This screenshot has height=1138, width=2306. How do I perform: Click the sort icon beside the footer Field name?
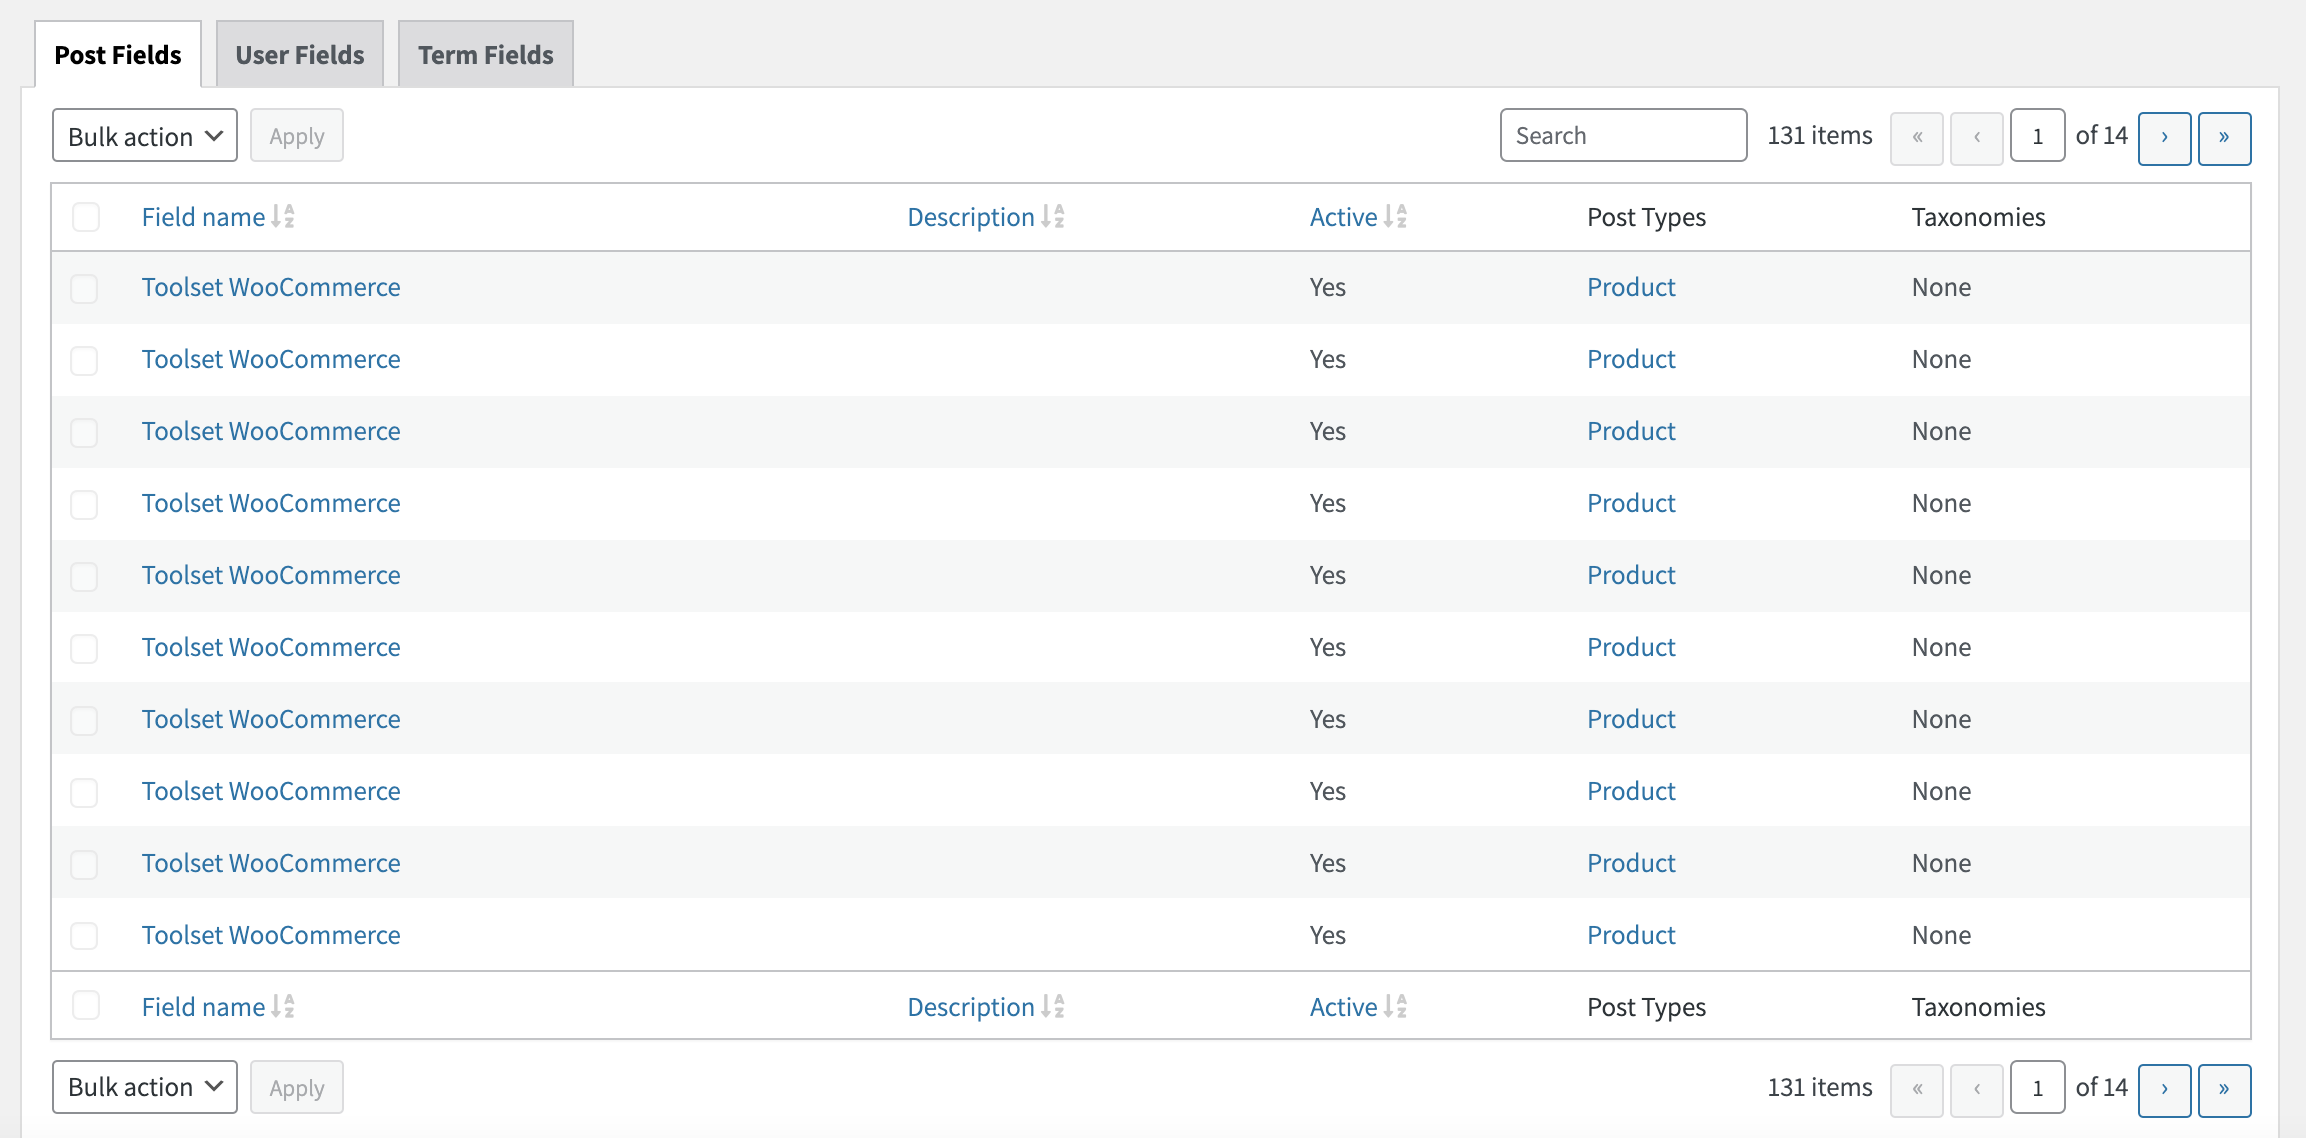[x=283, y=1006]
